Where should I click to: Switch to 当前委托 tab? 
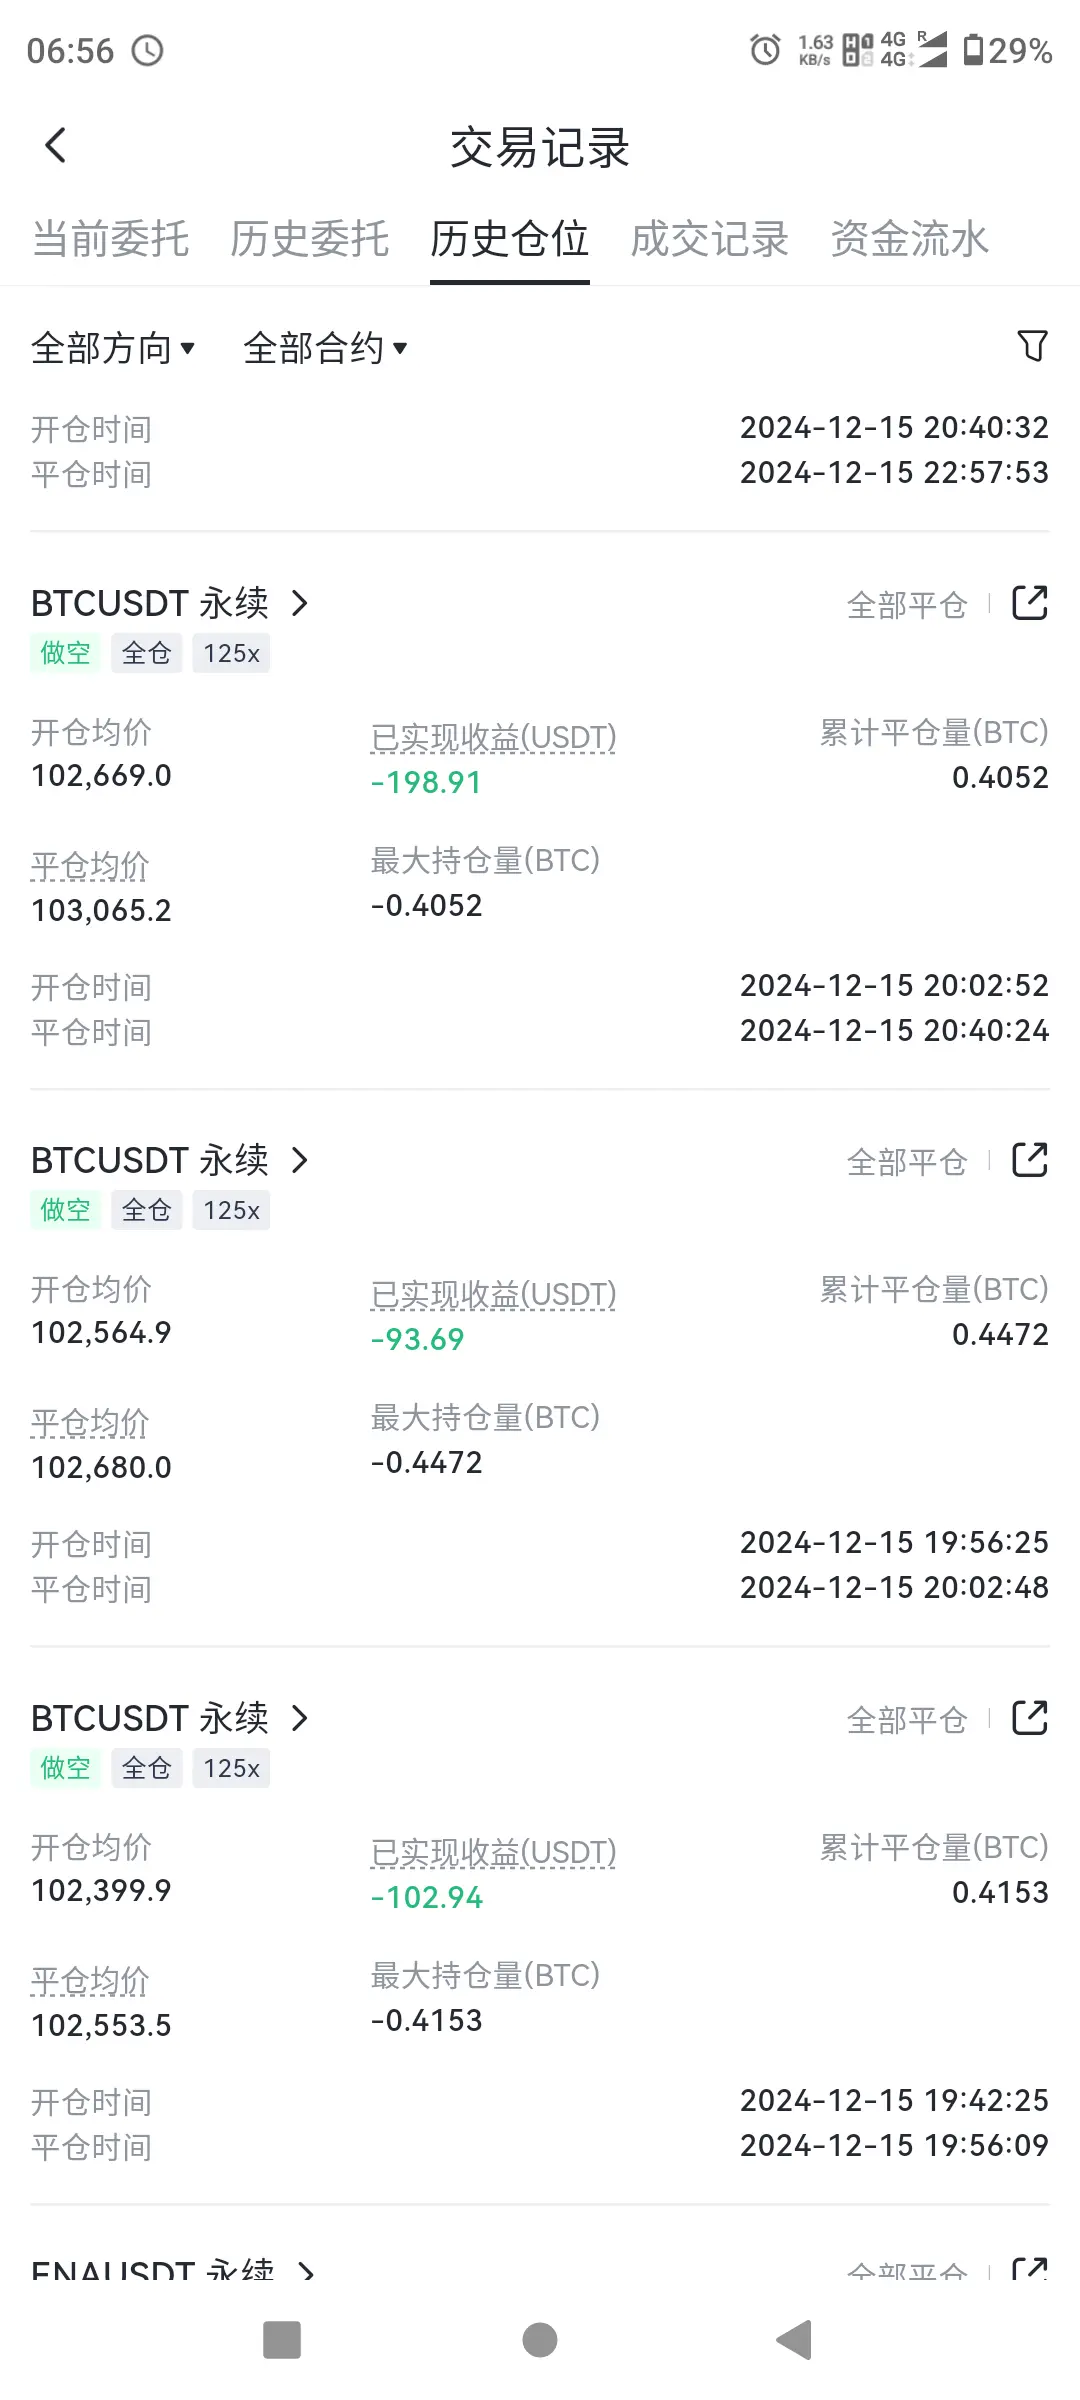pos(111,240)
